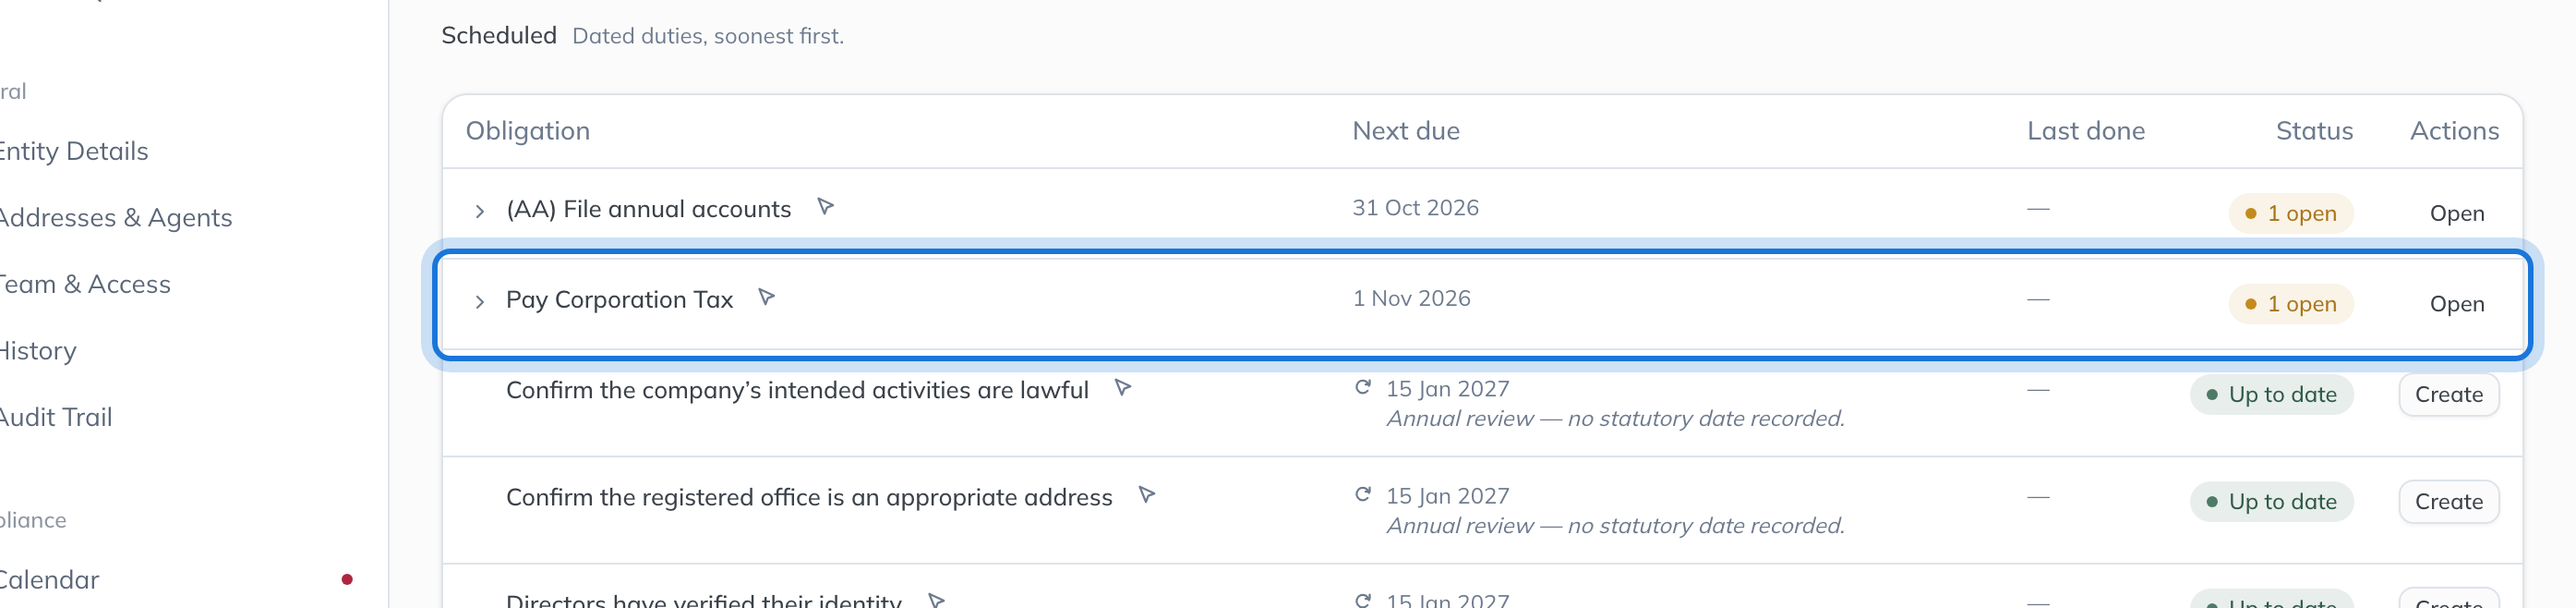The width and height of the screenshot is (2576, 608).
Task: Click recurring icon next to first 15 Jan 2027
Action: (1362, 387)
